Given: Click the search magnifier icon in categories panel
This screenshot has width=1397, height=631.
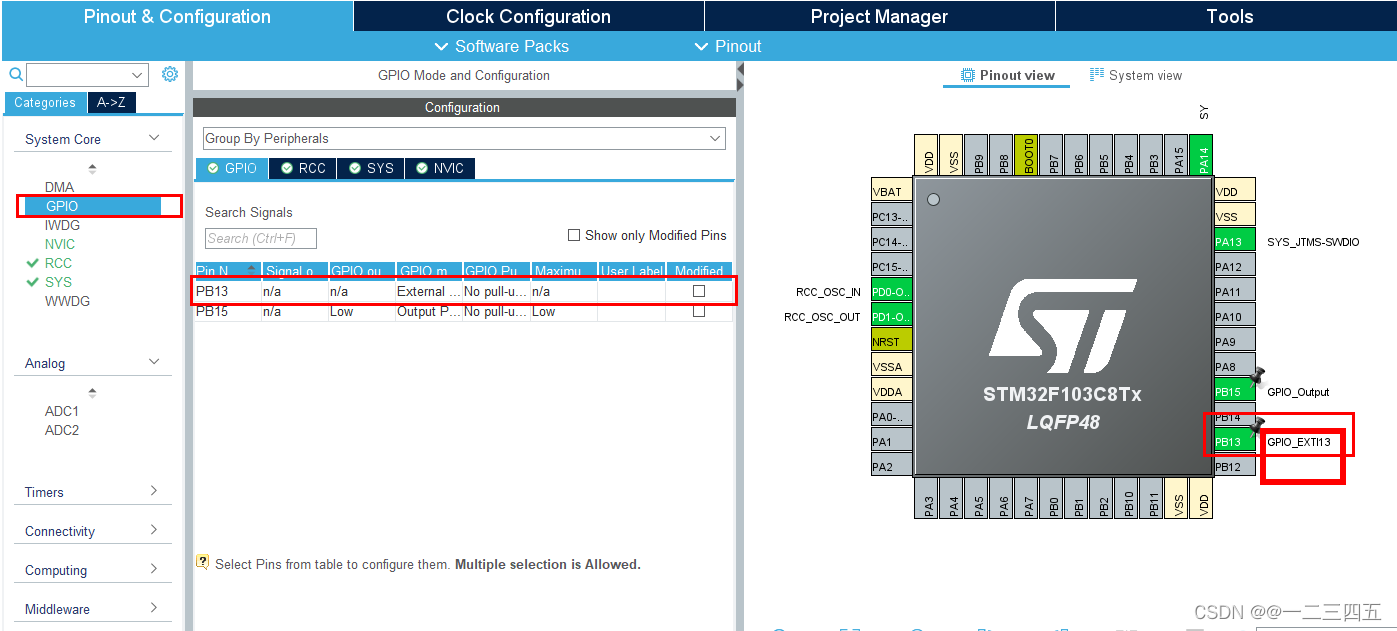Looking at the screenshot, I should click(16, 75).
